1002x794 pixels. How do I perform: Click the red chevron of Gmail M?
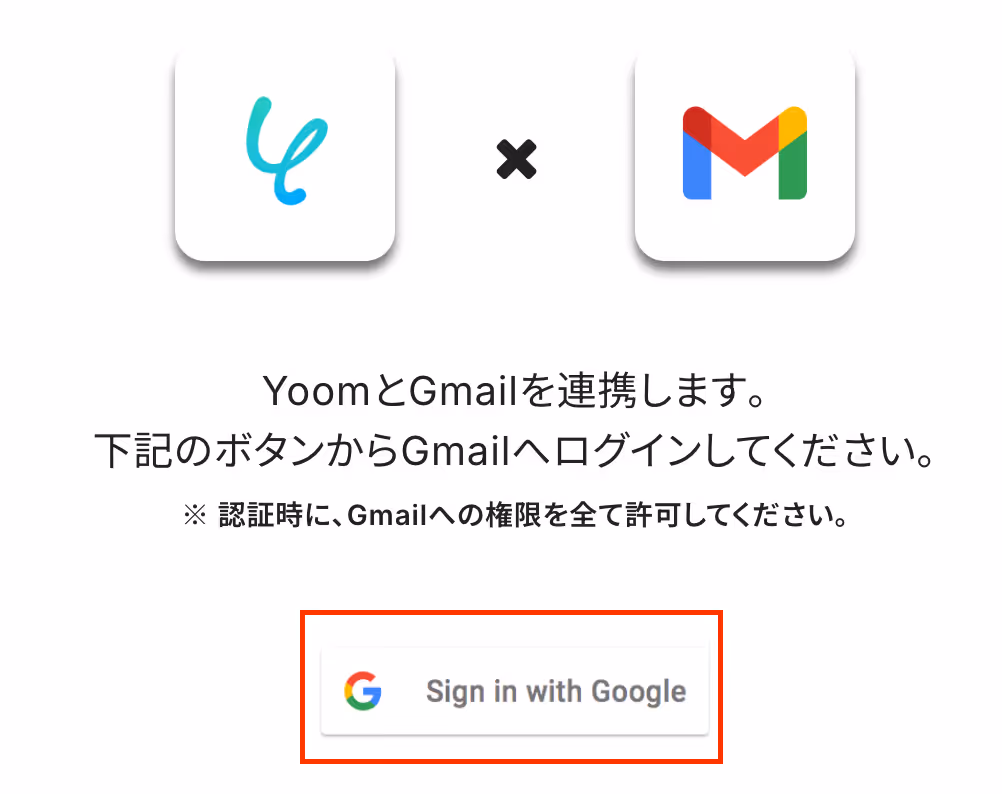pos(744,142)
